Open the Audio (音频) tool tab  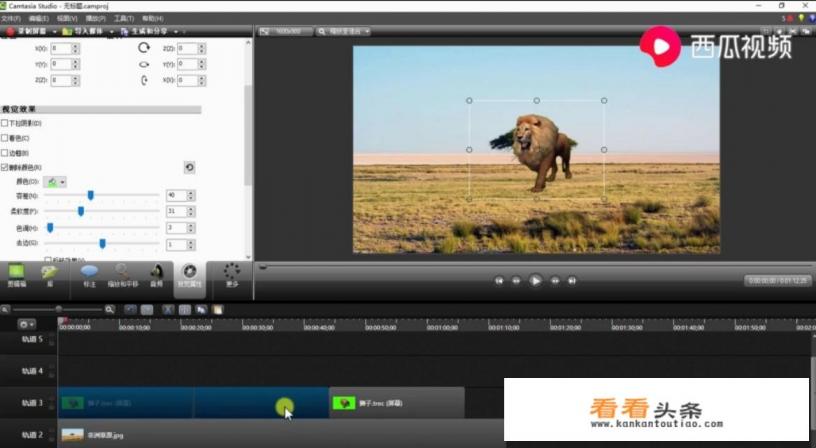pyautogui.click(x=156, y=275)
